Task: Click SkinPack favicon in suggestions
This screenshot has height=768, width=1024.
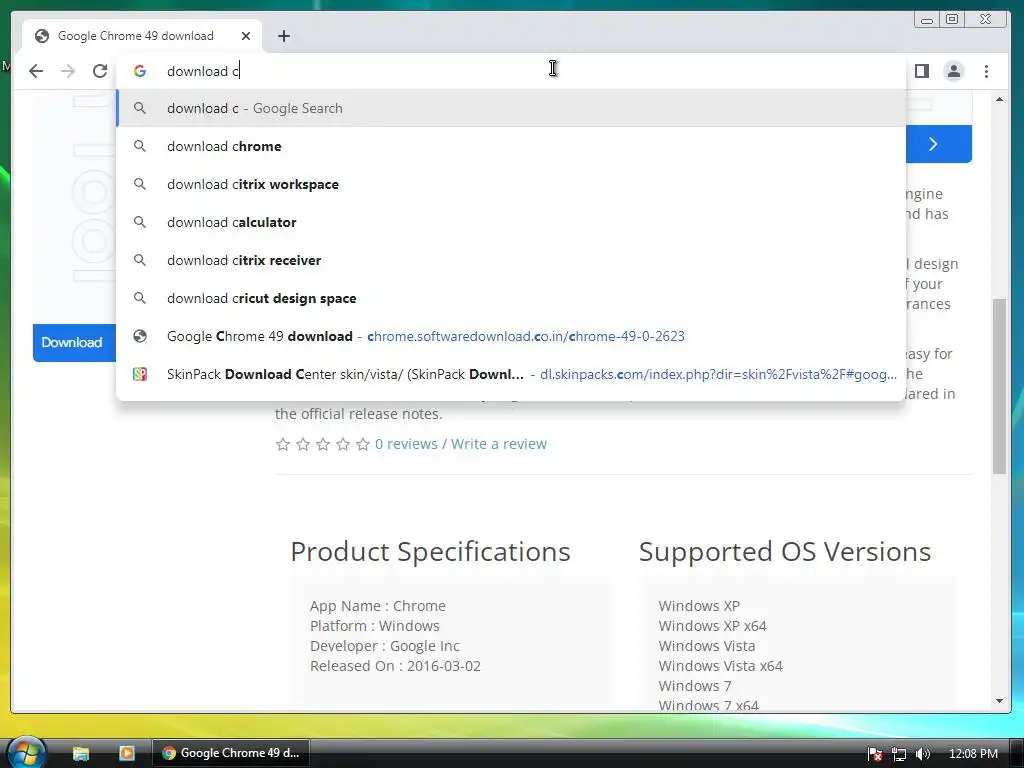Action: point(140,374)
